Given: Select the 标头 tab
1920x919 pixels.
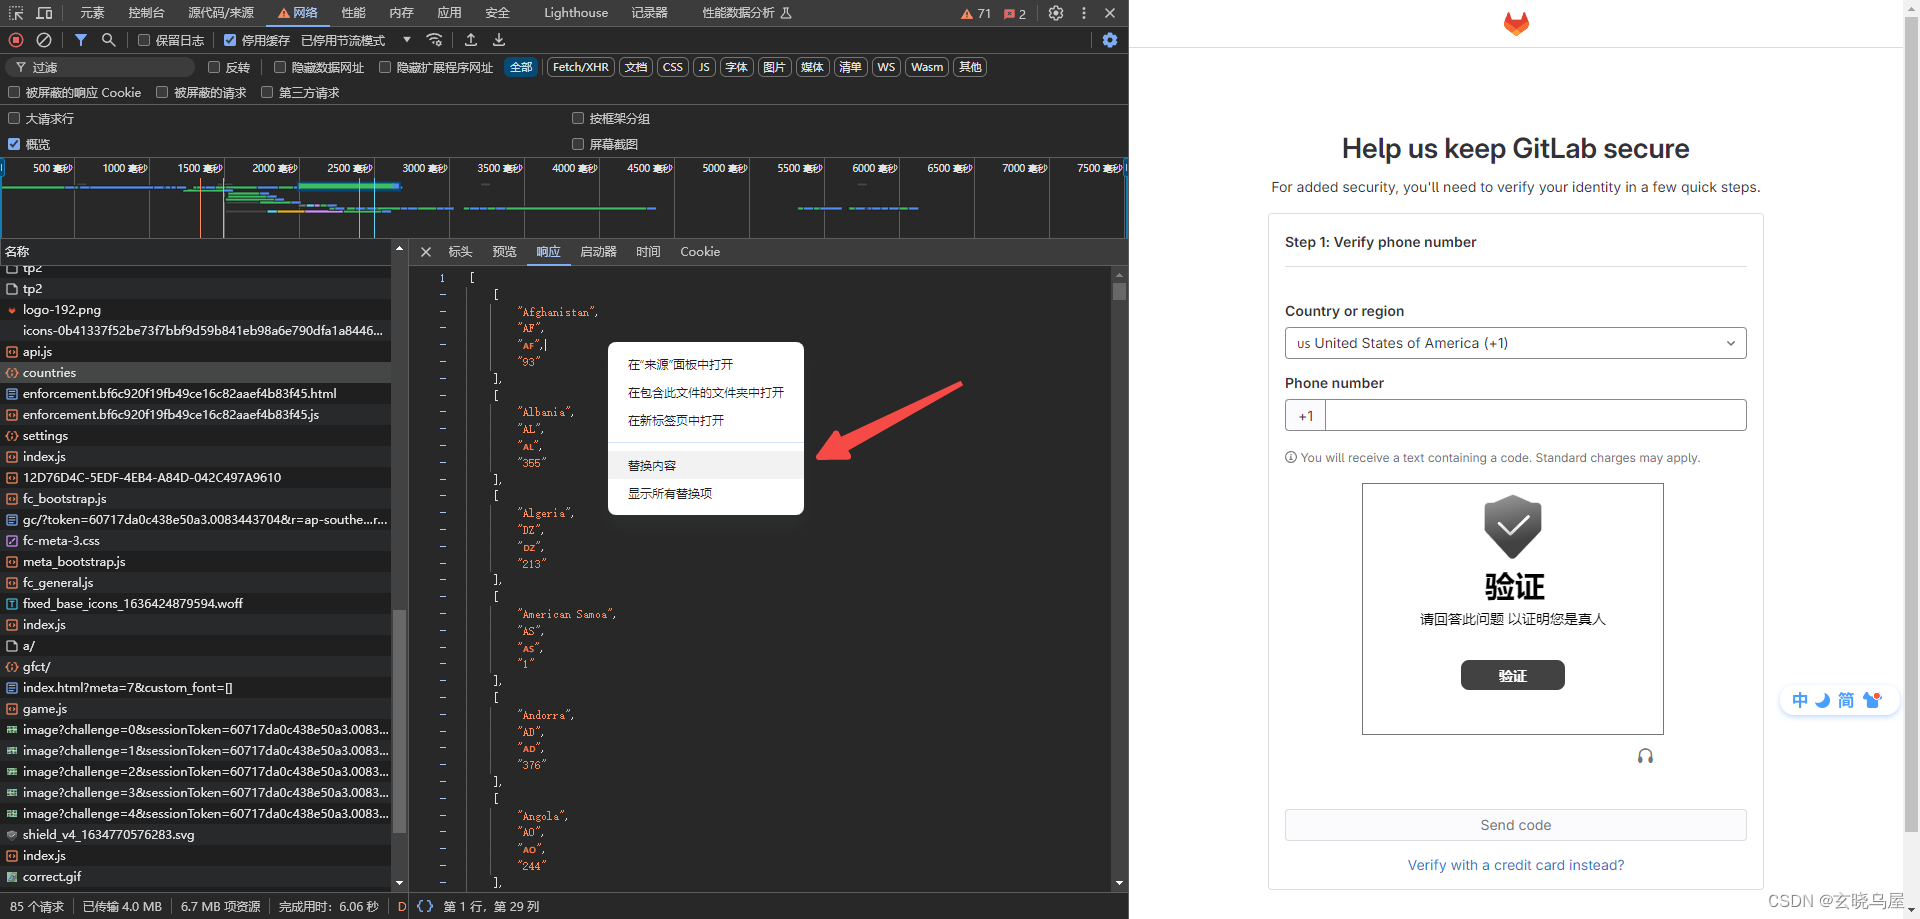Looking at the screenshot, I should [460, 252].
